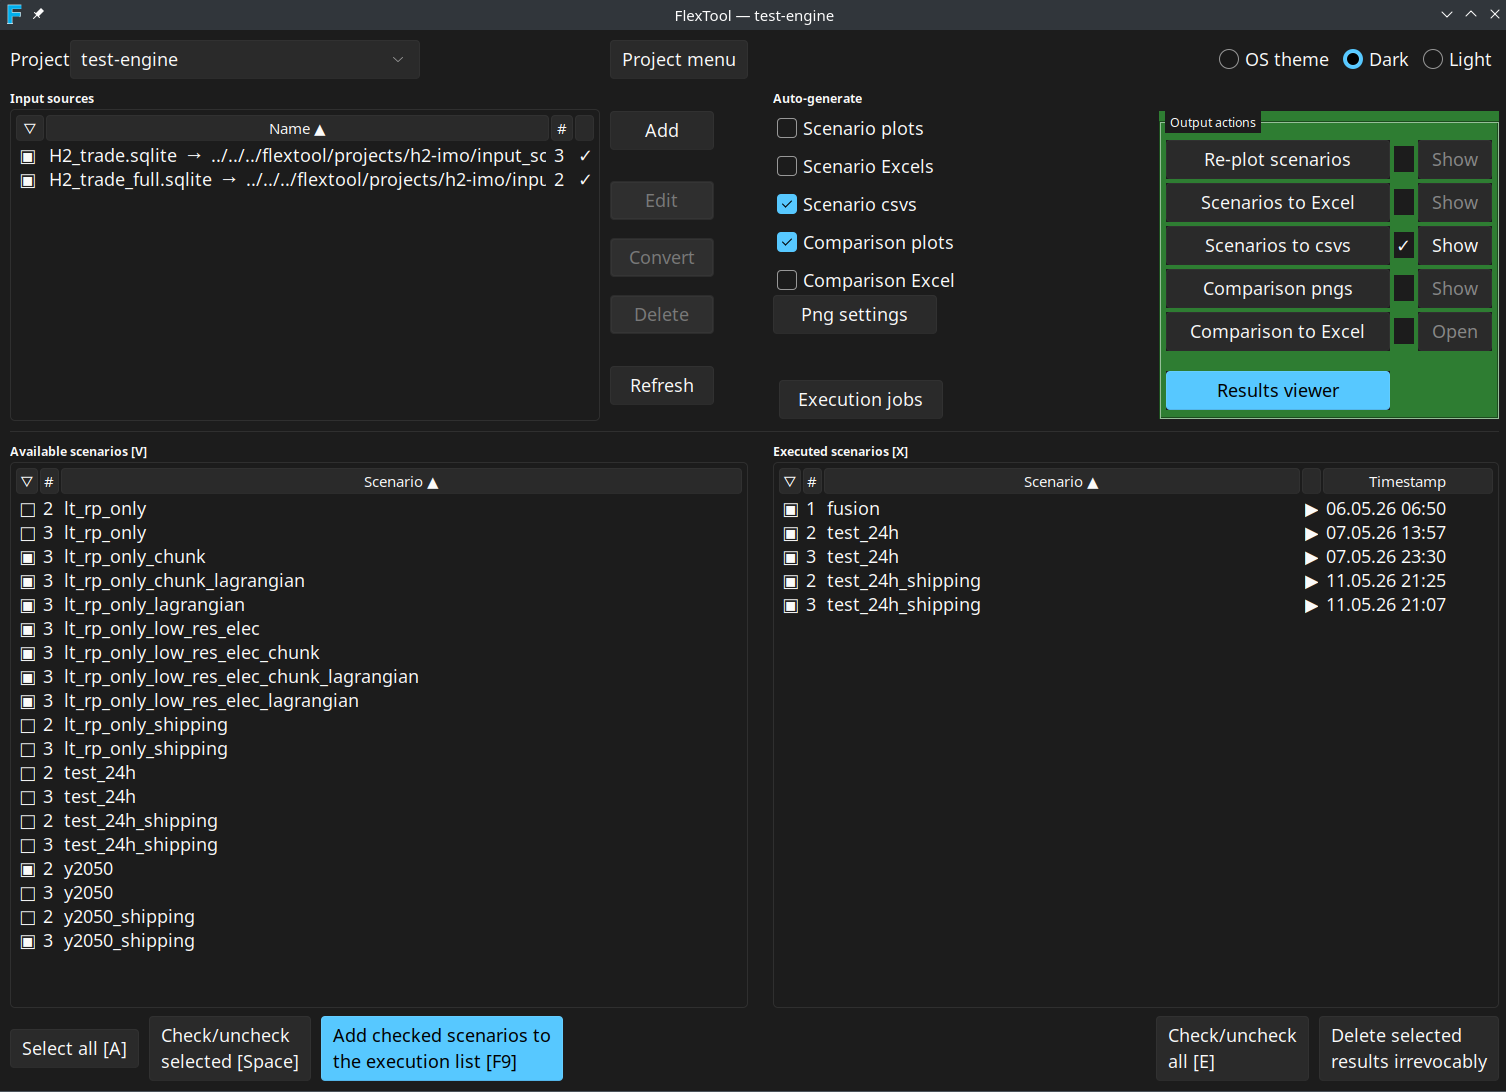Select the 3 y2050 scenario row
Image resolution: width=1506 pixels, height=1092 pixels.
point(380,893)
